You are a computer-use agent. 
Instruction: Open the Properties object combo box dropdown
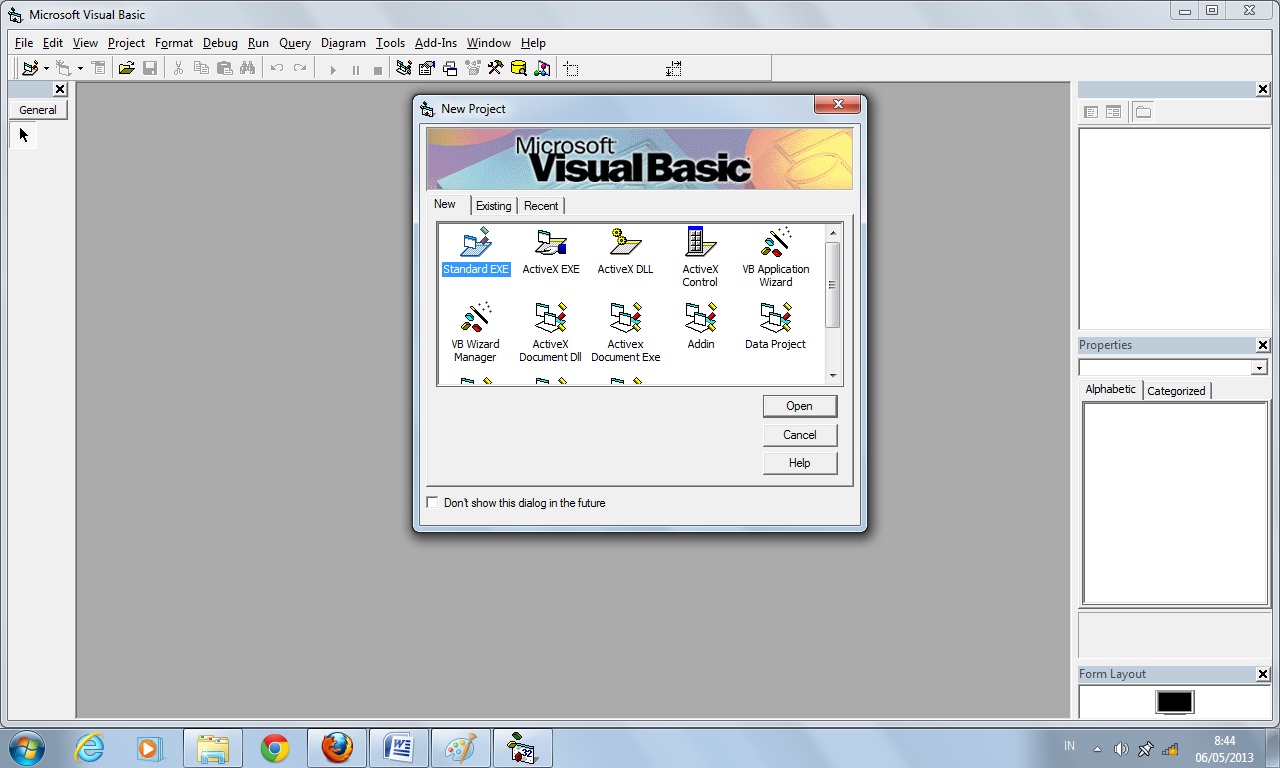(x=1259, y=368)
